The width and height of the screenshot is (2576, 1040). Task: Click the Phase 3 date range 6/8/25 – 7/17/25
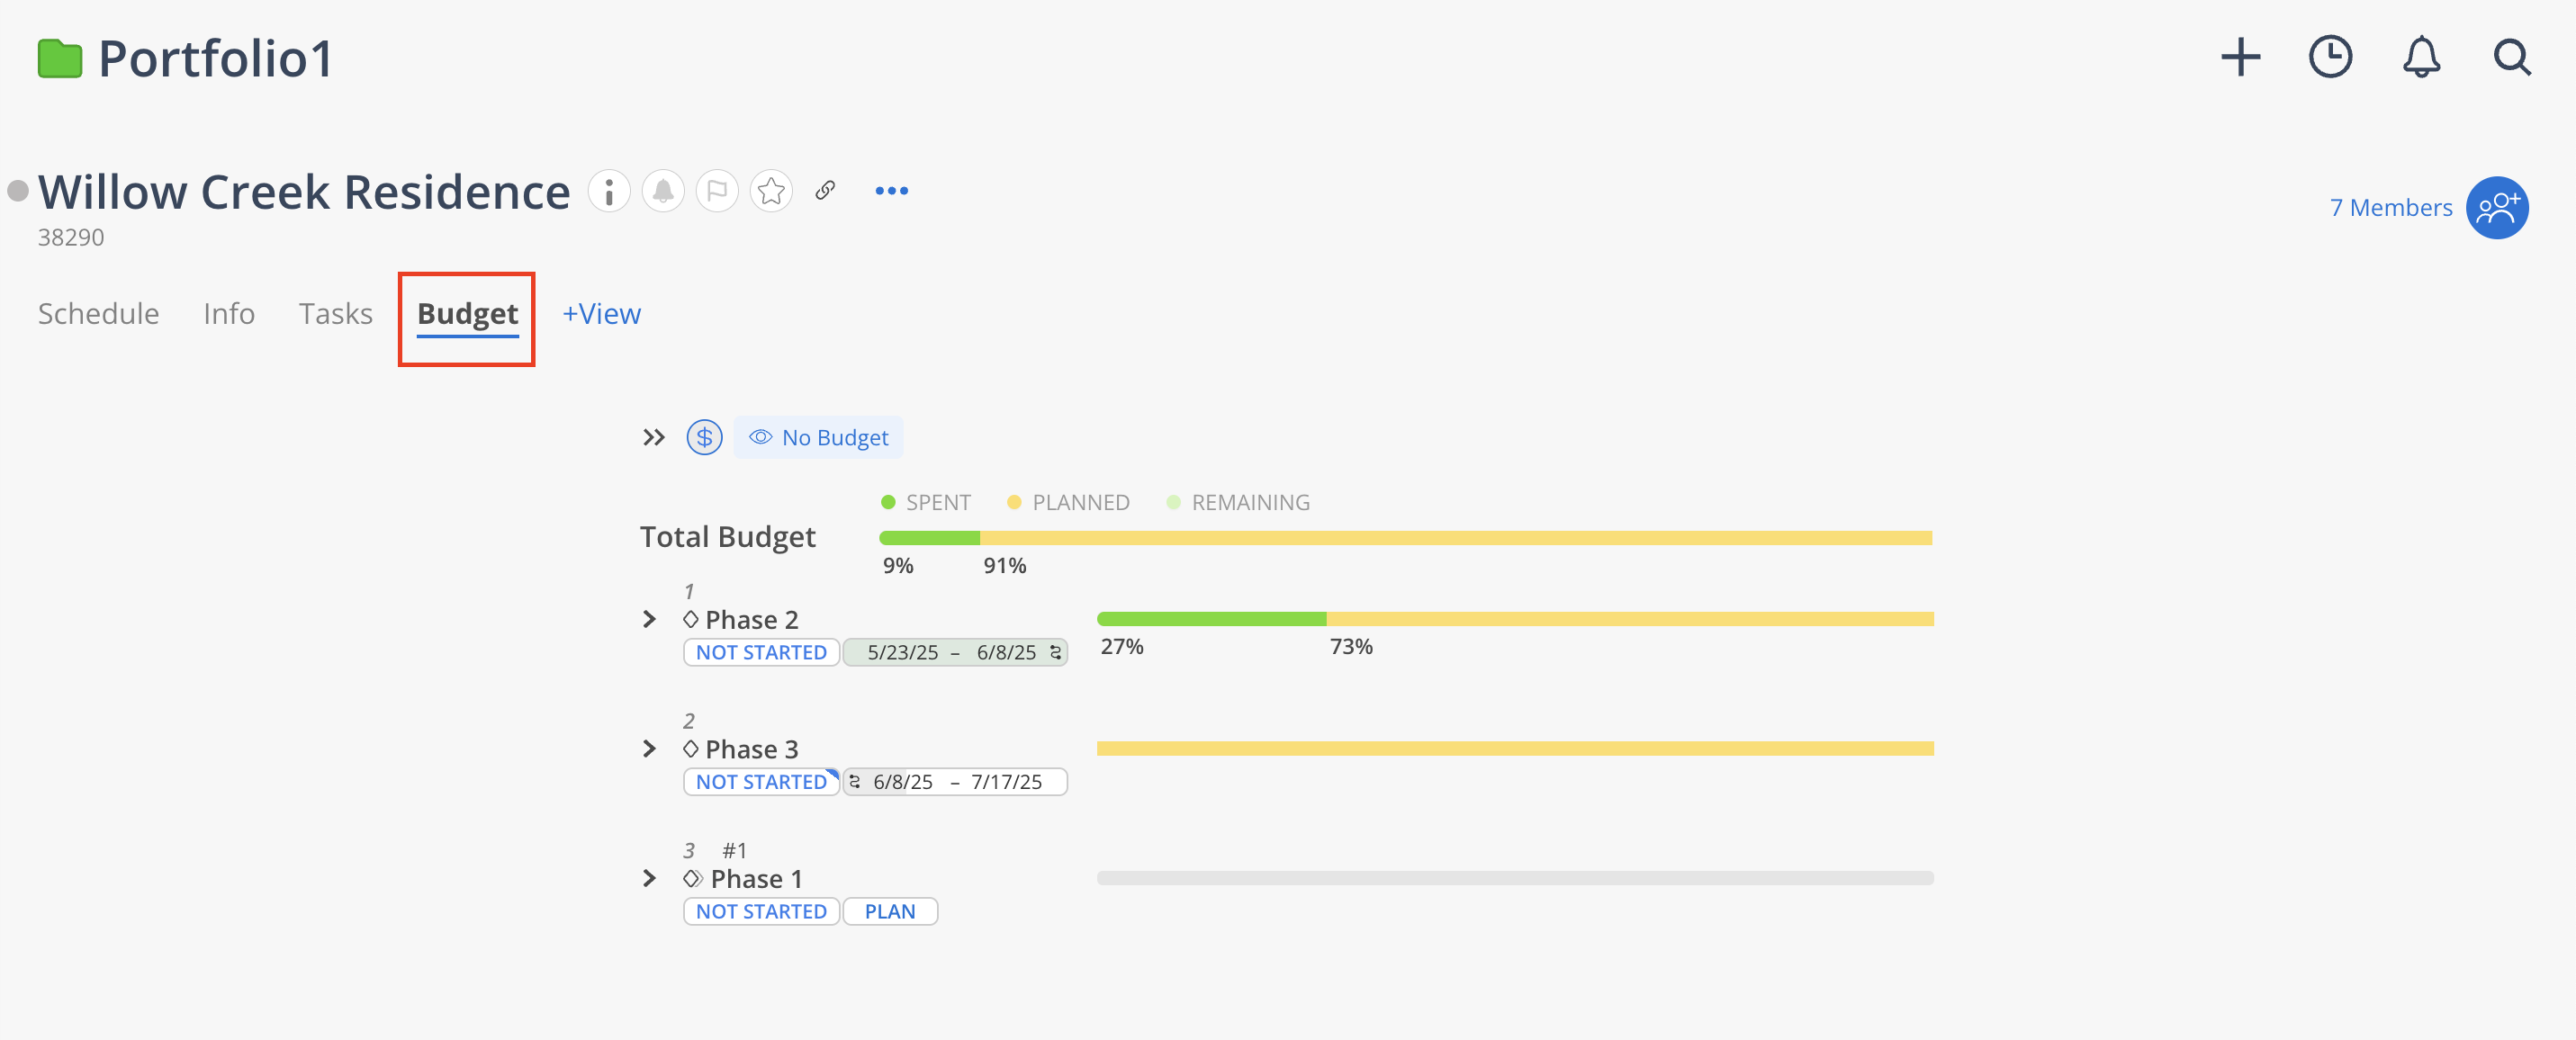coord(957,782)
